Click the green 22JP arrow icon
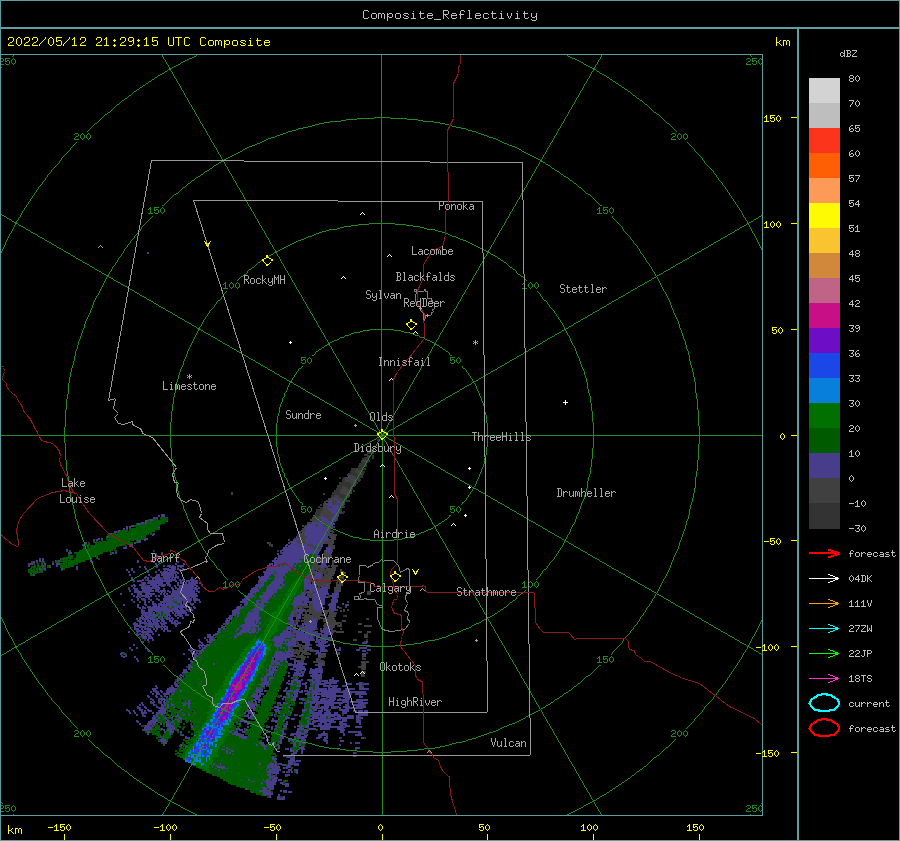Screen dimensions: 900x841 (x=824, y=653)
